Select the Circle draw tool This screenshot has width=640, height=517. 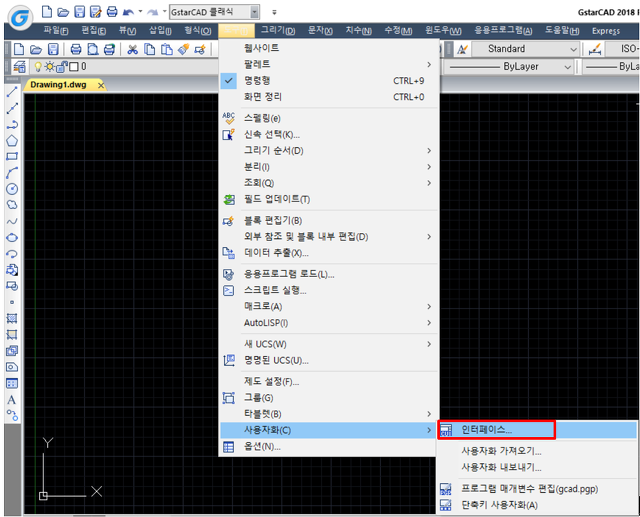click(x=12, y=189)
